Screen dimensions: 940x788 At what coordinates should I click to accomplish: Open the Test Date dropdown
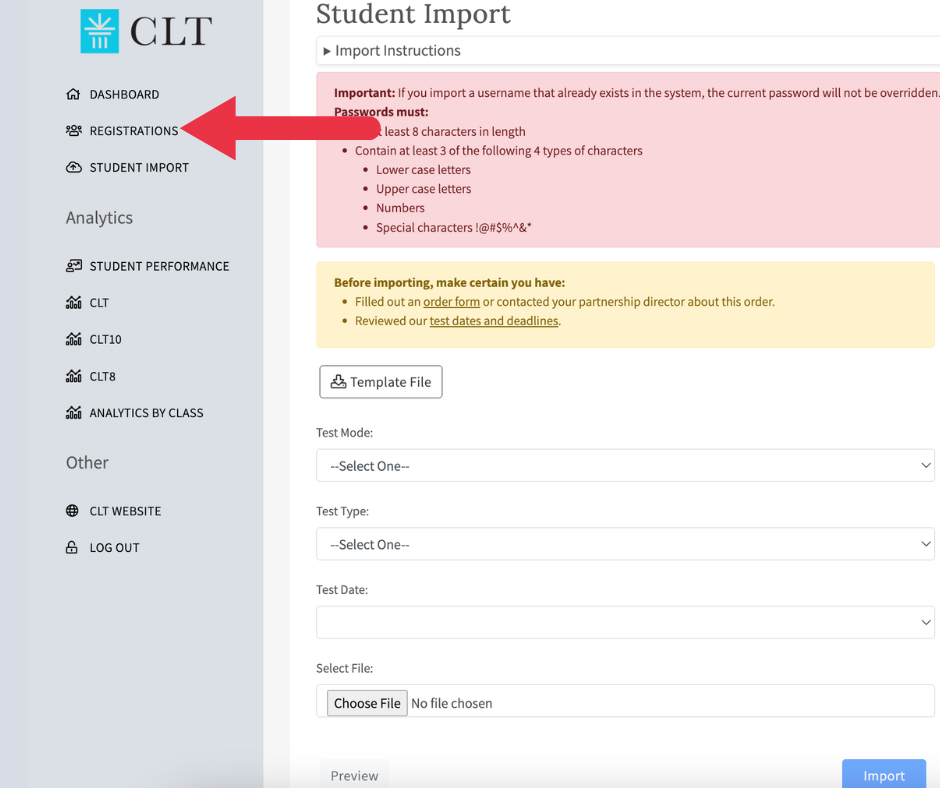point(625,622)
